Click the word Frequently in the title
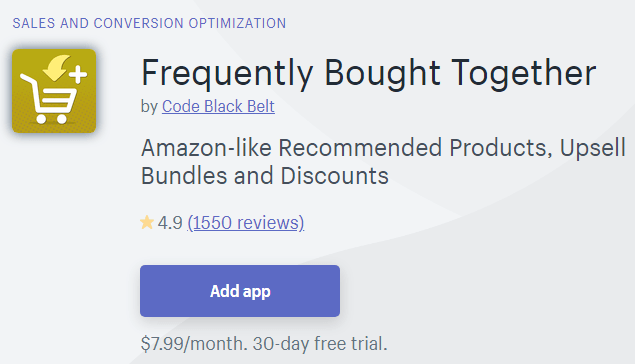The height and width of the screenshot is (364, 635). pos(227,74)
